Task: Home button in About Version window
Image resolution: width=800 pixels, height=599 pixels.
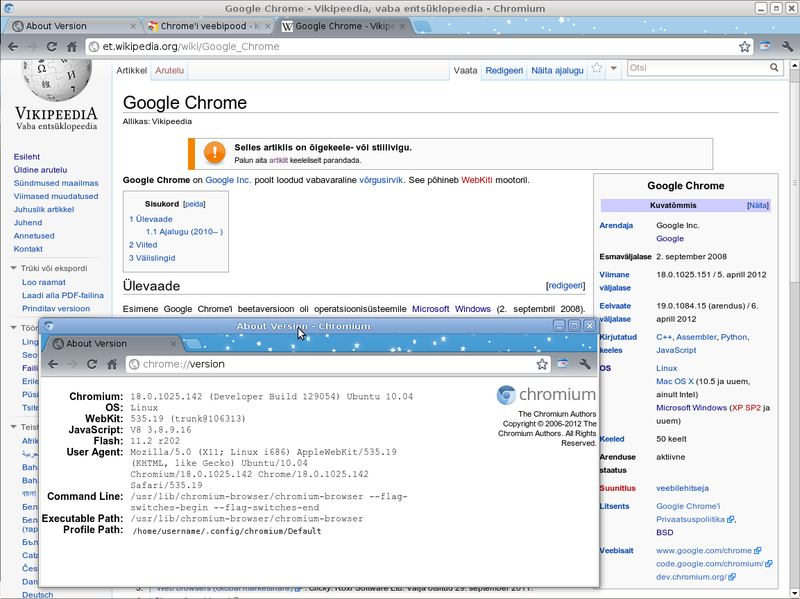Action: point(112,364)
